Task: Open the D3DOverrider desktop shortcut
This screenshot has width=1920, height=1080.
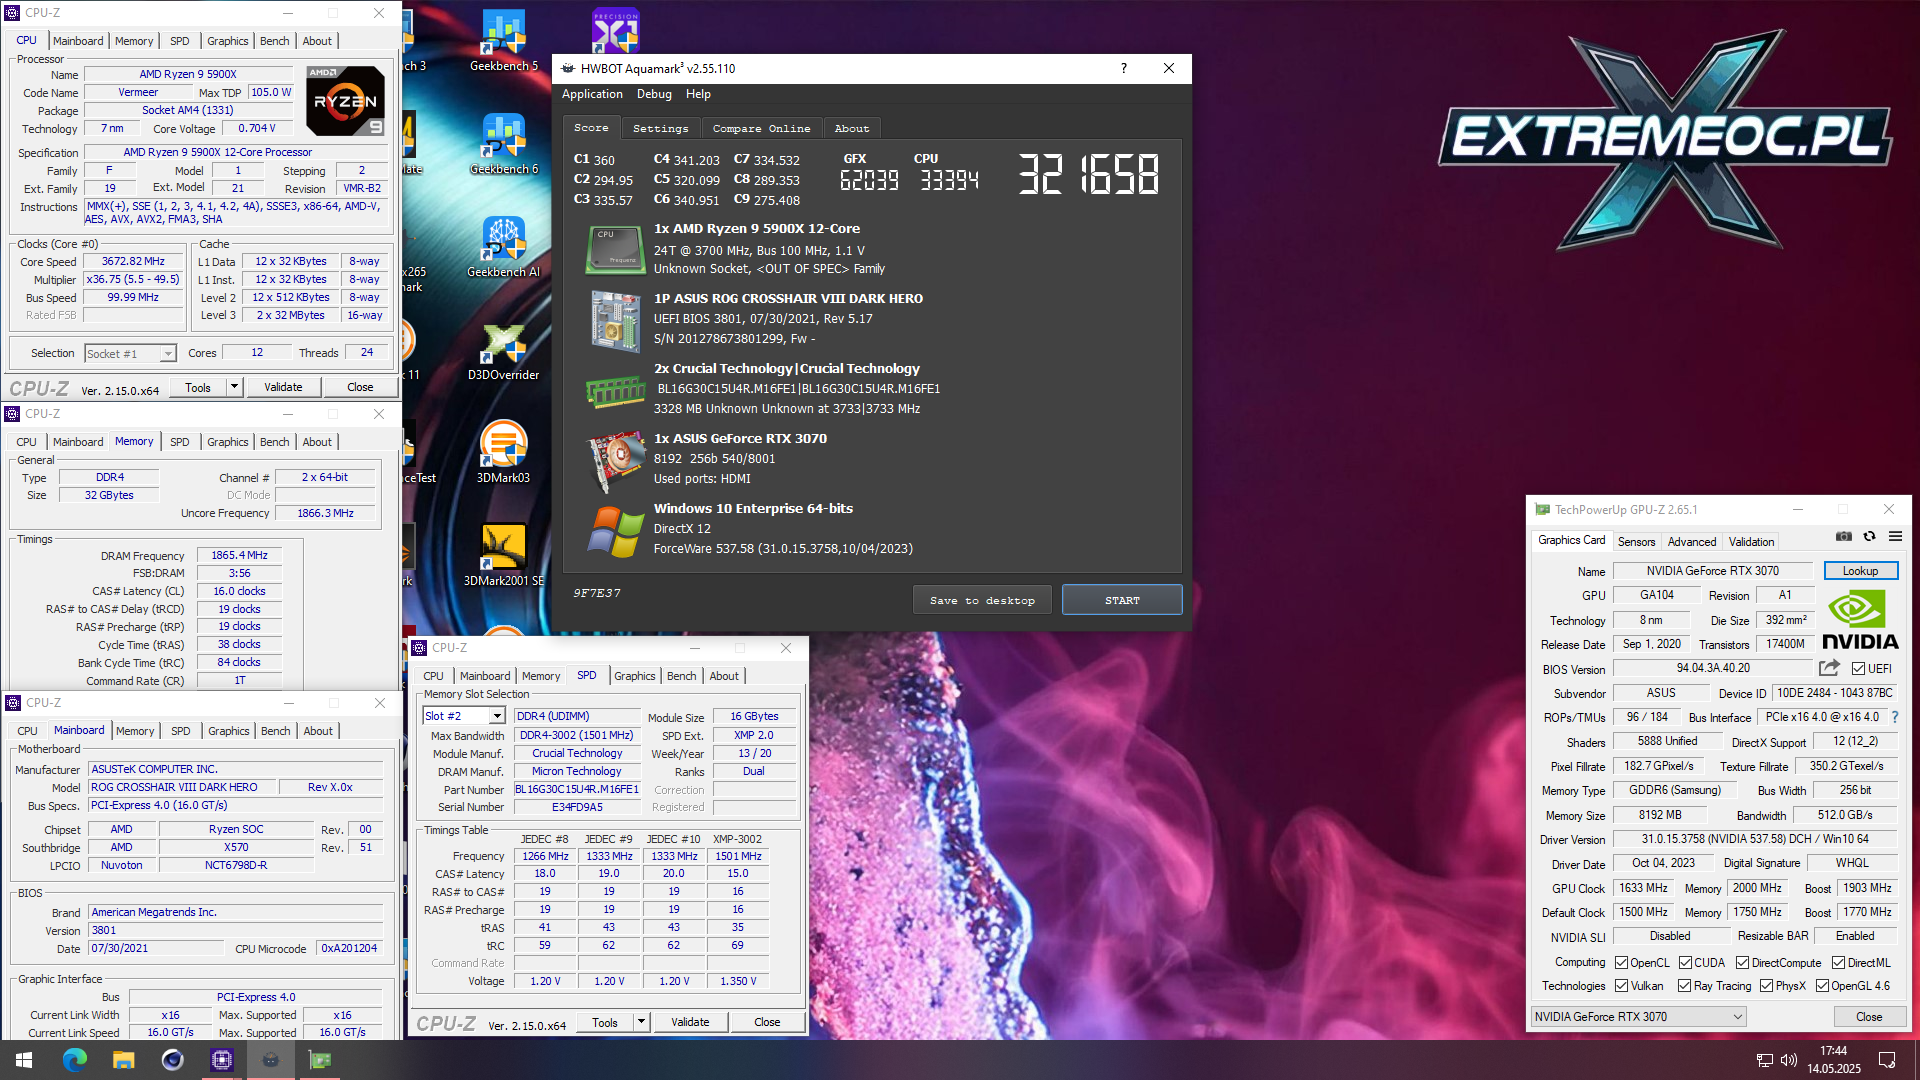Action: 503,351
